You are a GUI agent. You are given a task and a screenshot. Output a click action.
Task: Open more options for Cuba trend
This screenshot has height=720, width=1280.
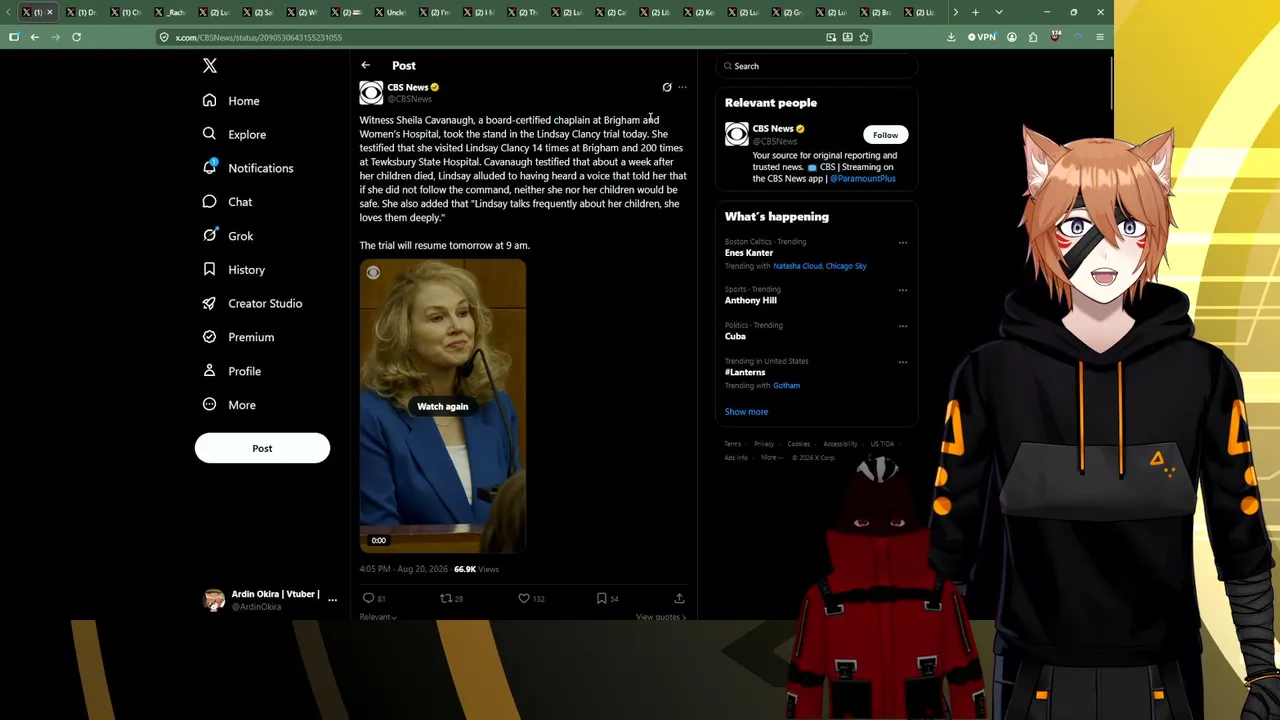pos(903,326)
